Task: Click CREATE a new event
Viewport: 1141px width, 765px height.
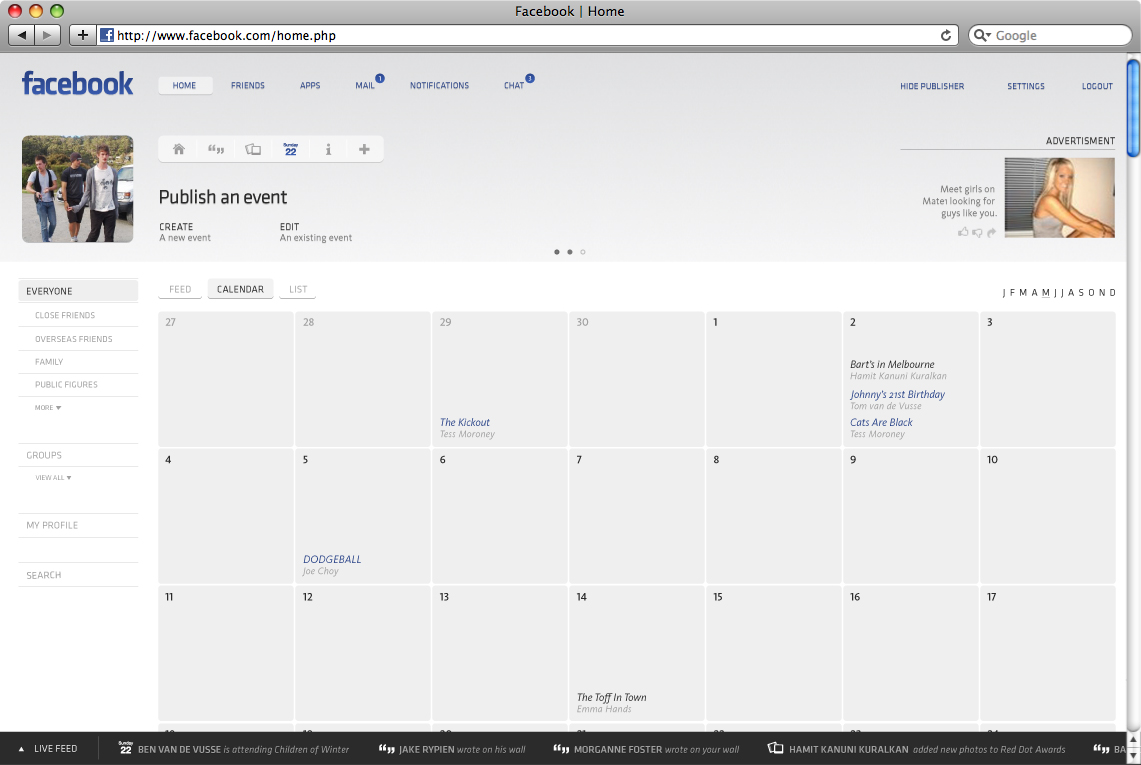Action: point(185,232)
